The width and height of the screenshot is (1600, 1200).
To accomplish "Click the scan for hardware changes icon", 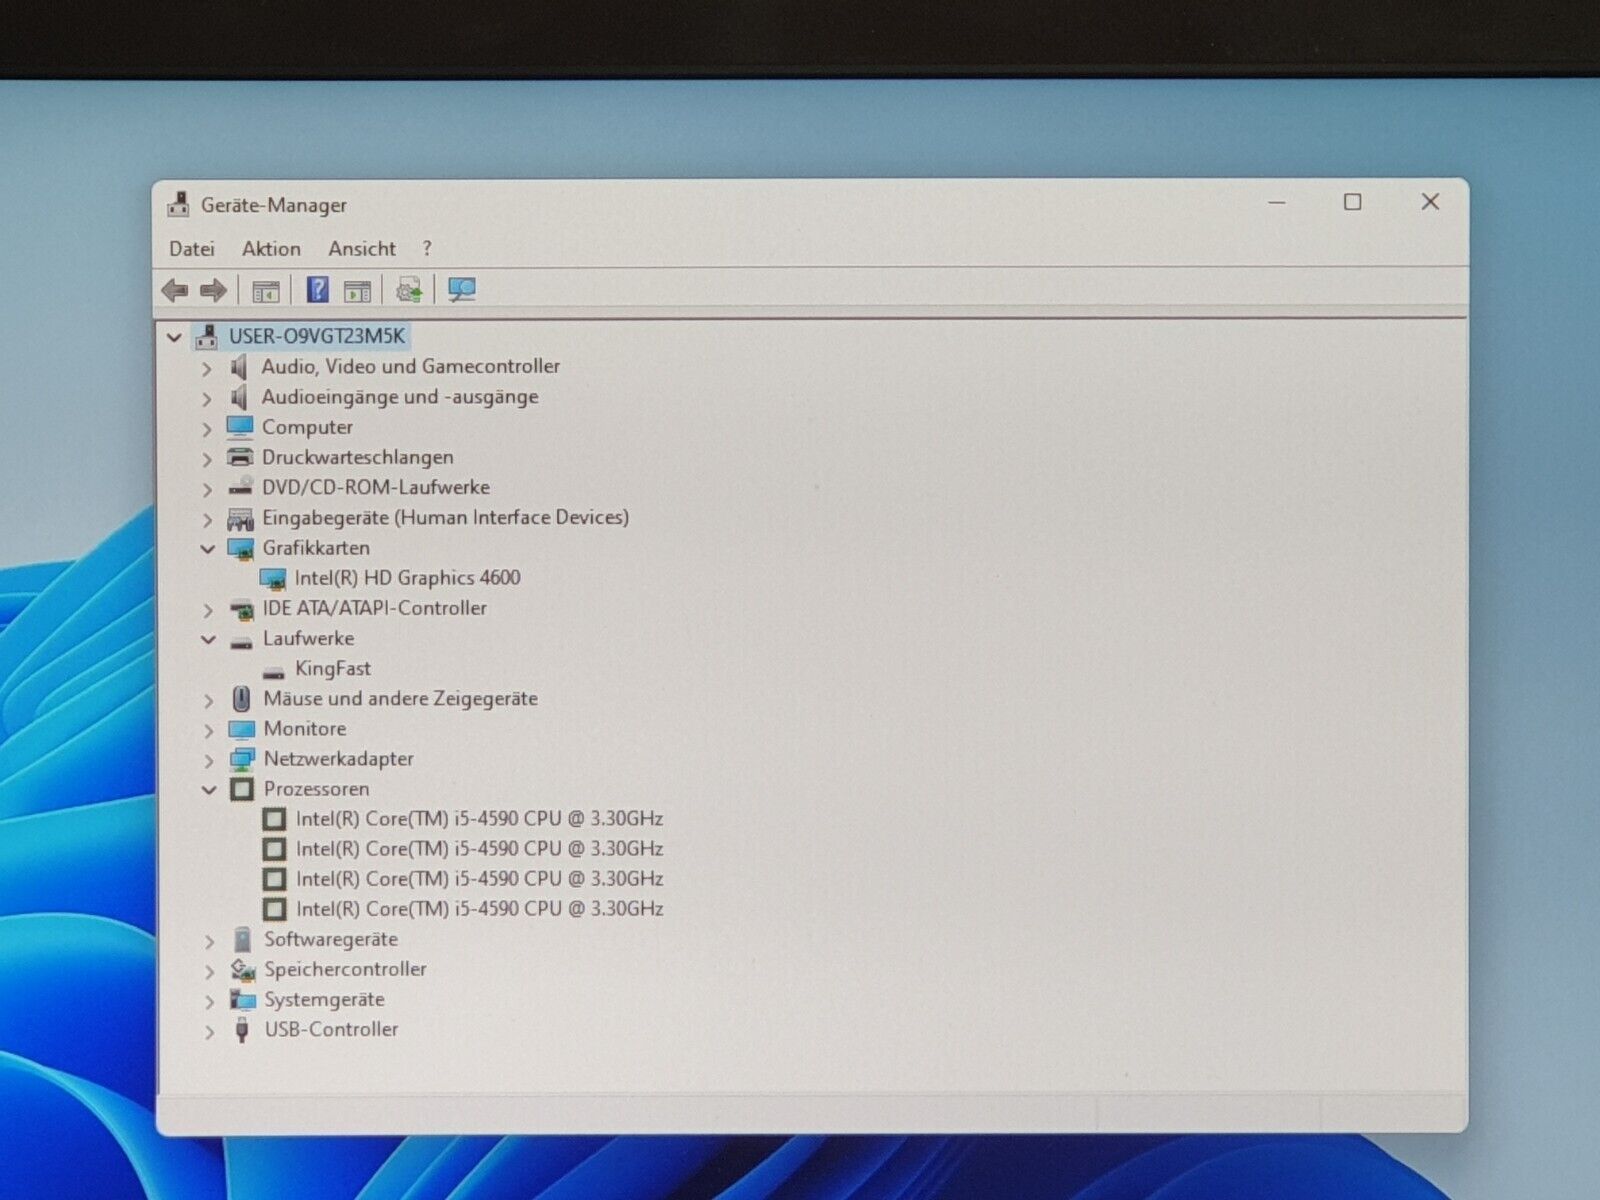I will point(461,290).
